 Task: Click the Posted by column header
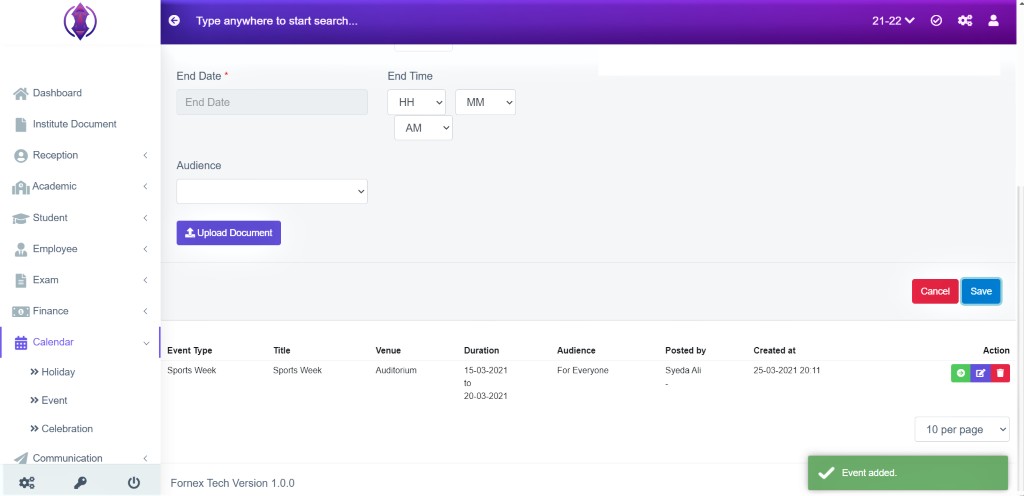click(685, 350)
